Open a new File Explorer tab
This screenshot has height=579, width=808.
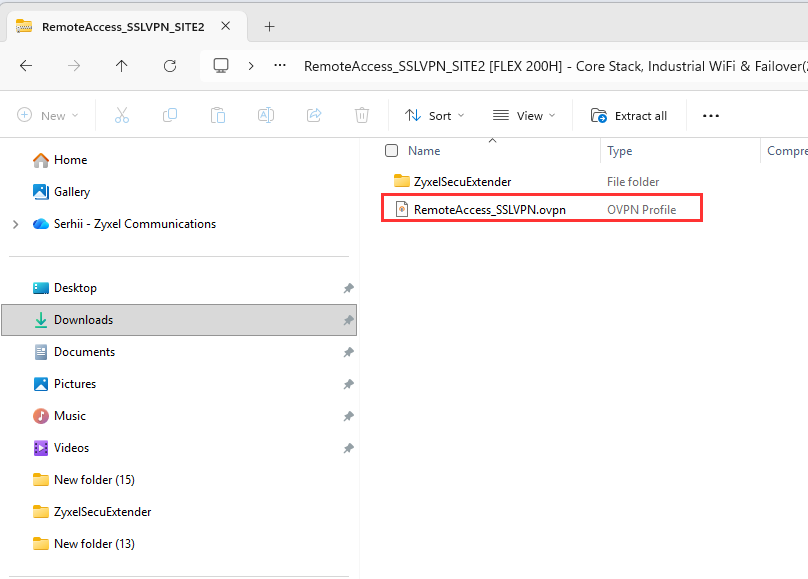pos(270,27)
